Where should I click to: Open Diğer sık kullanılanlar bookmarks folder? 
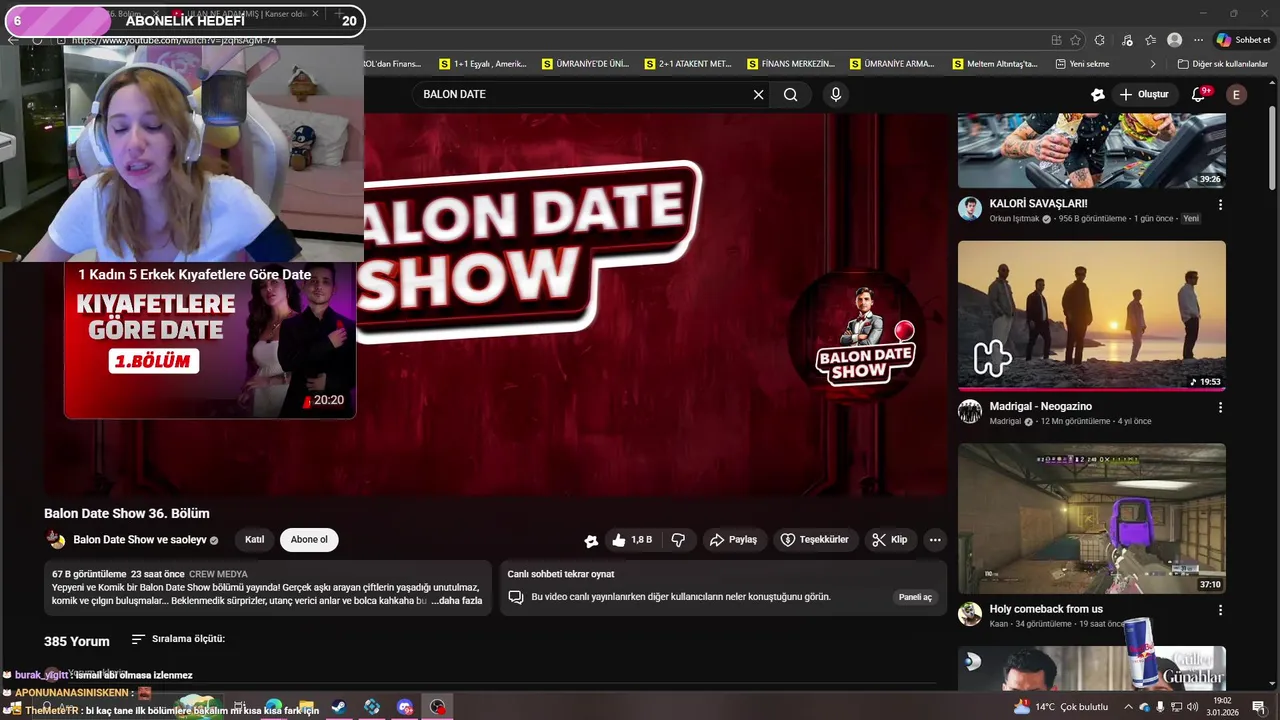pyautogui.click(x=1222, y=64)
